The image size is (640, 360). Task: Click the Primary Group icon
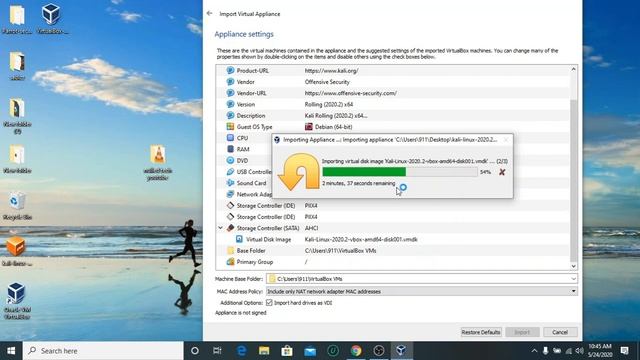[x=230, y=262]
